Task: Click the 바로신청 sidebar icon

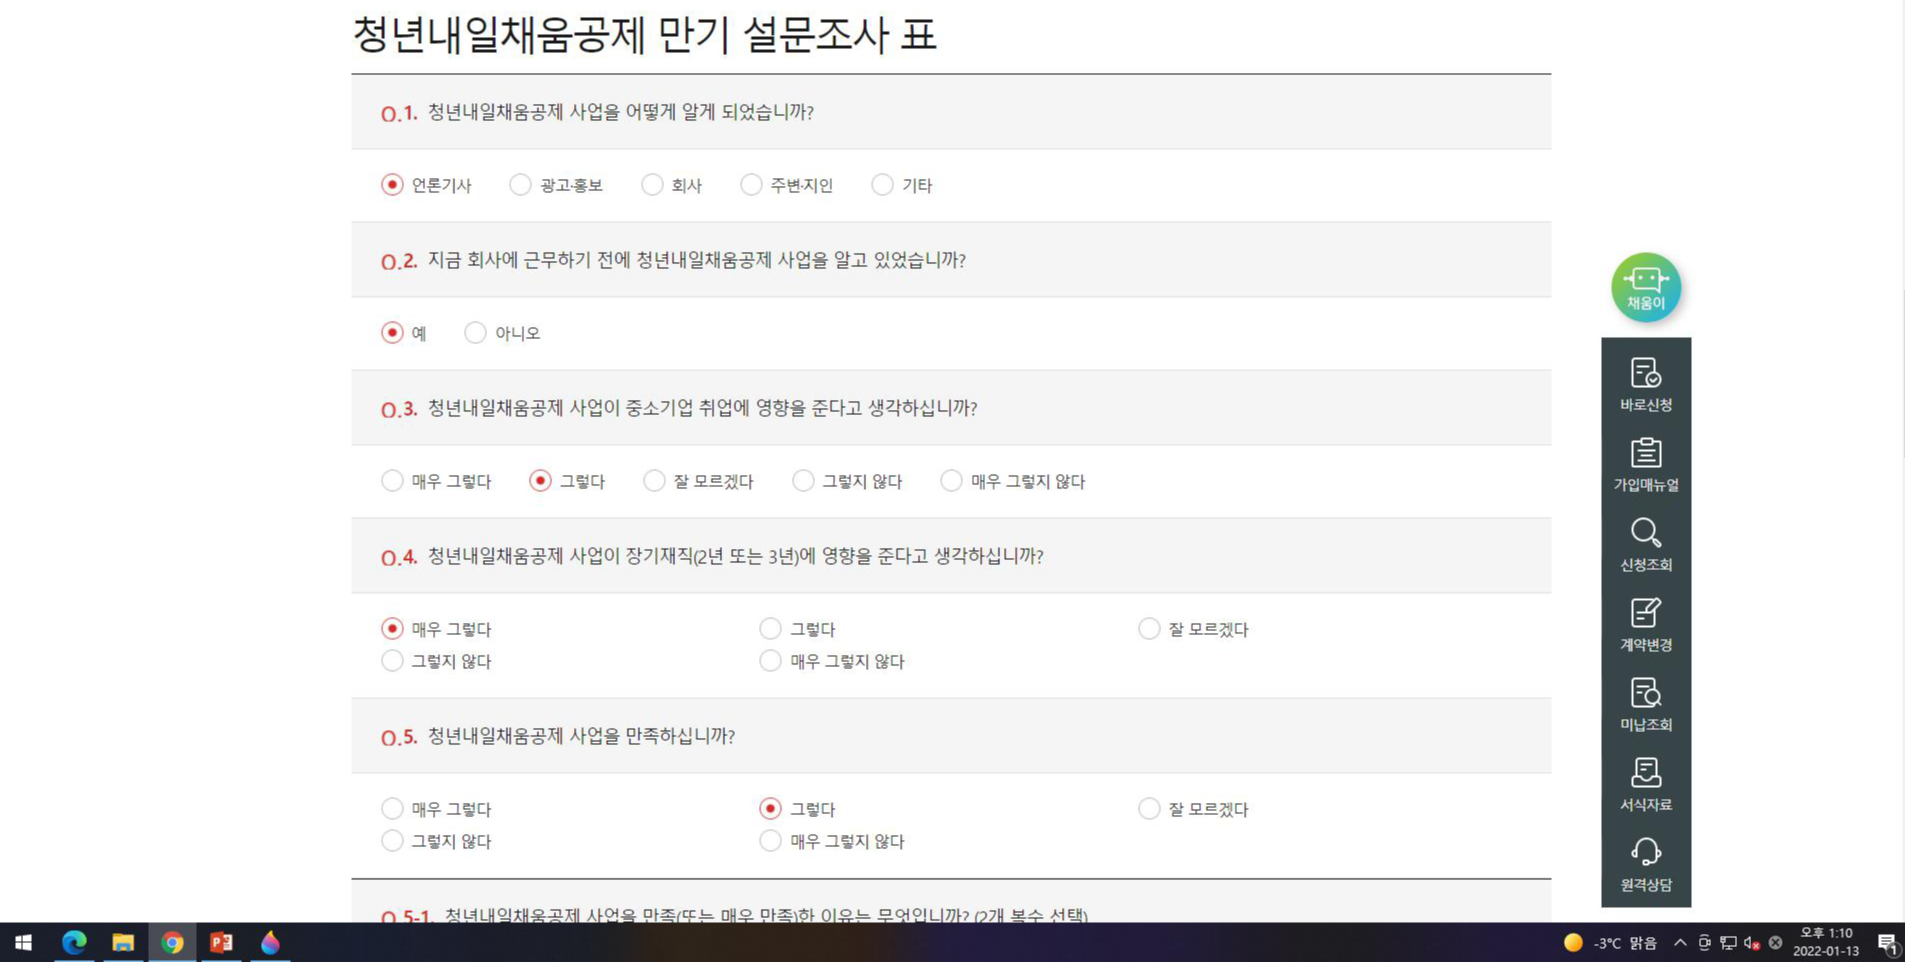Action: pyautogui.click(x=1645, y=385)
